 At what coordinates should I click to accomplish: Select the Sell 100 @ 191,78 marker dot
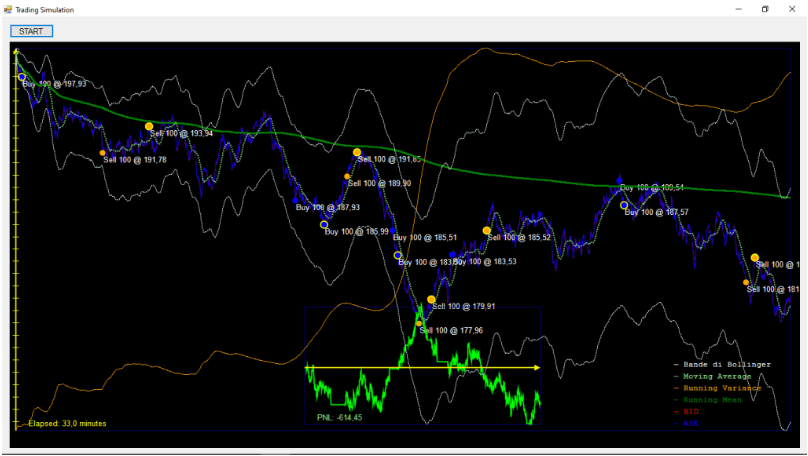tap(103, 153)
